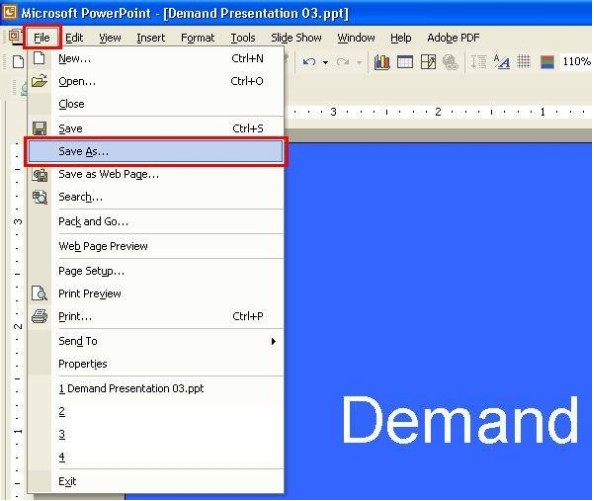The width and height of the screenshot is (594, 501).
Task: Click the Insert Table toolbar icon
Action: click(405, 62)
